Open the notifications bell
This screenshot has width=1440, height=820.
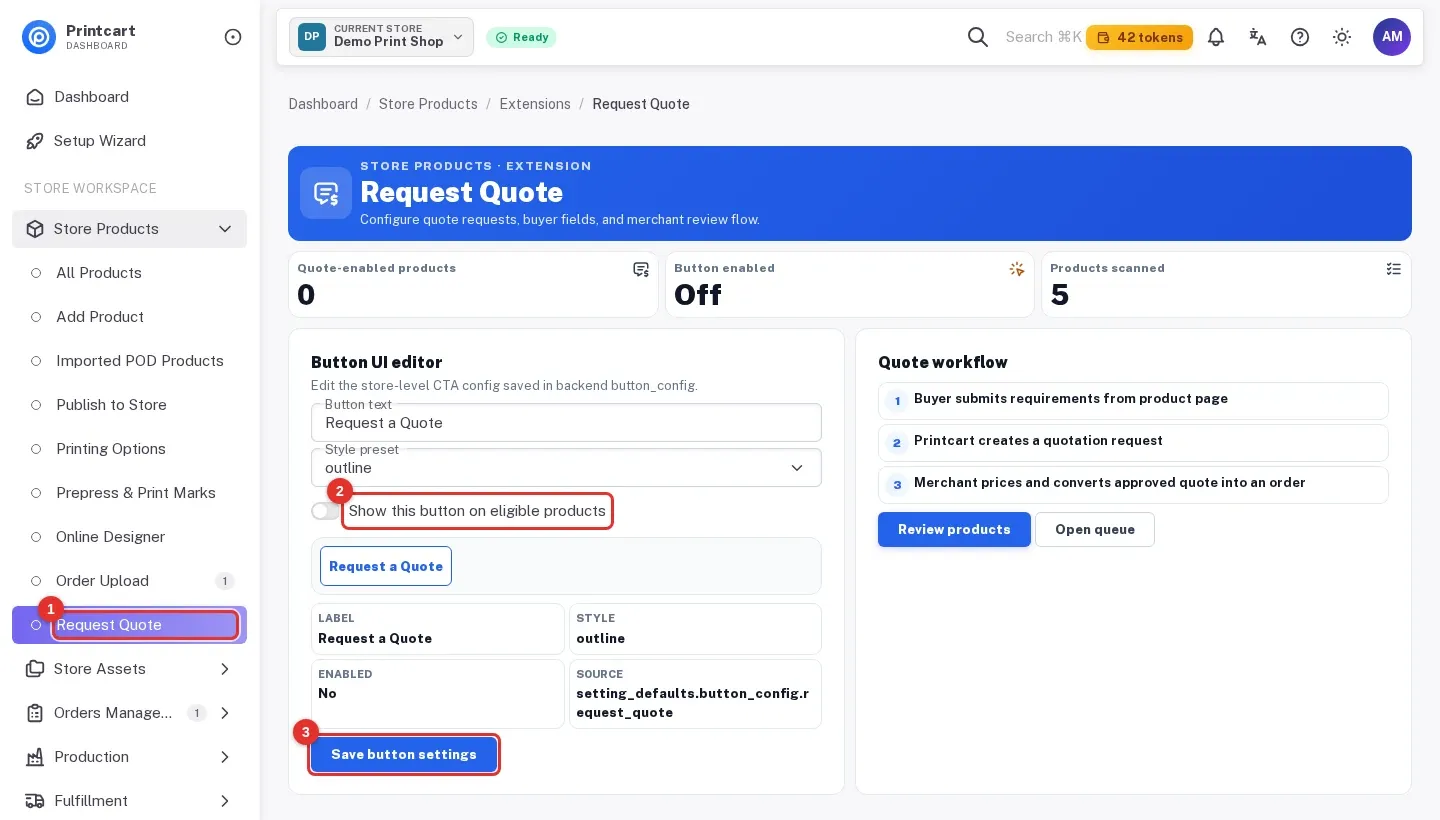click(1216, 37)
